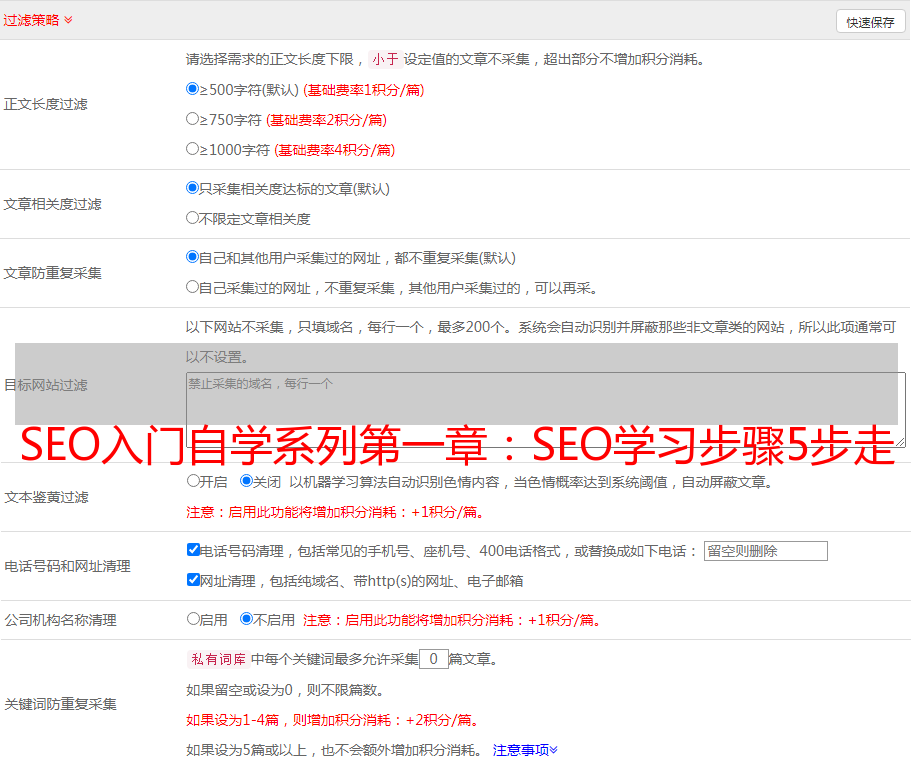Toggle the 电话号码清理 checkbox
Screen dimensions: 912x768
tap(193, 550)
